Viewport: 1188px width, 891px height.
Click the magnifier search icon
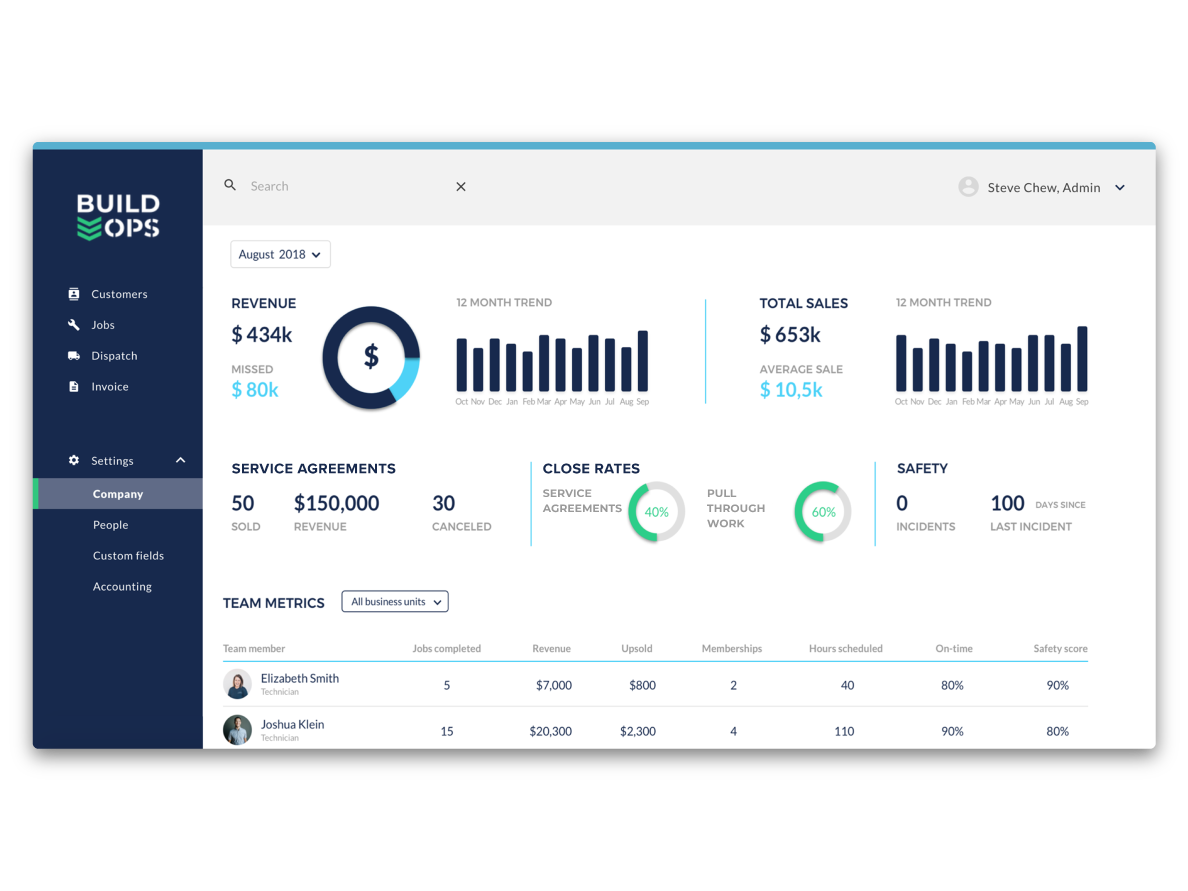[230, 186]
